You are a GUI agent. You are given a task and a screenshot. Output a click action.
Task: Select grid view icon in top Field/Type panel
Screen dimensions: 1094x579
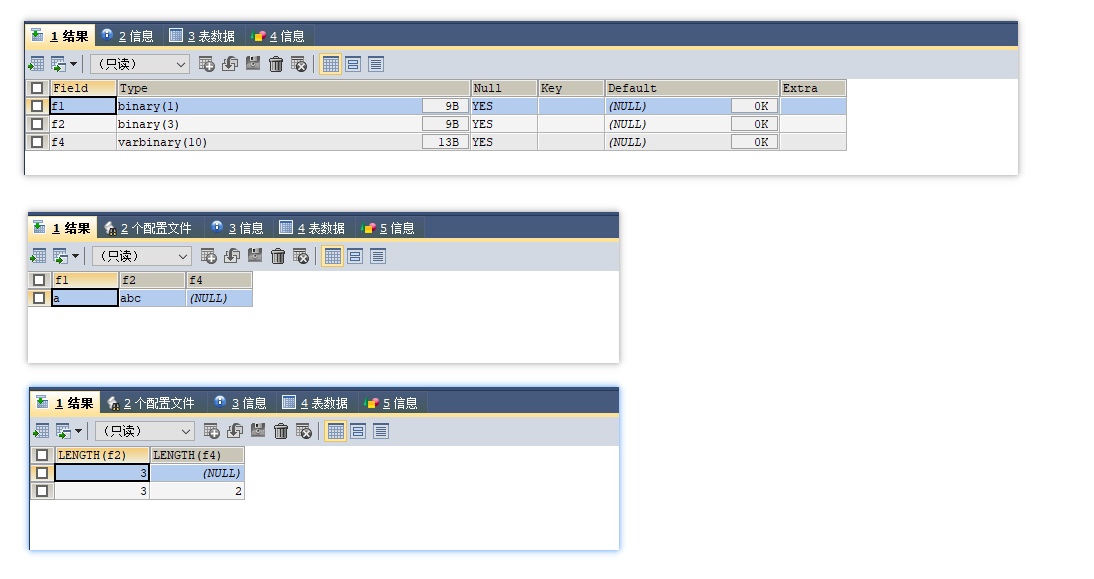coord(331,64)
